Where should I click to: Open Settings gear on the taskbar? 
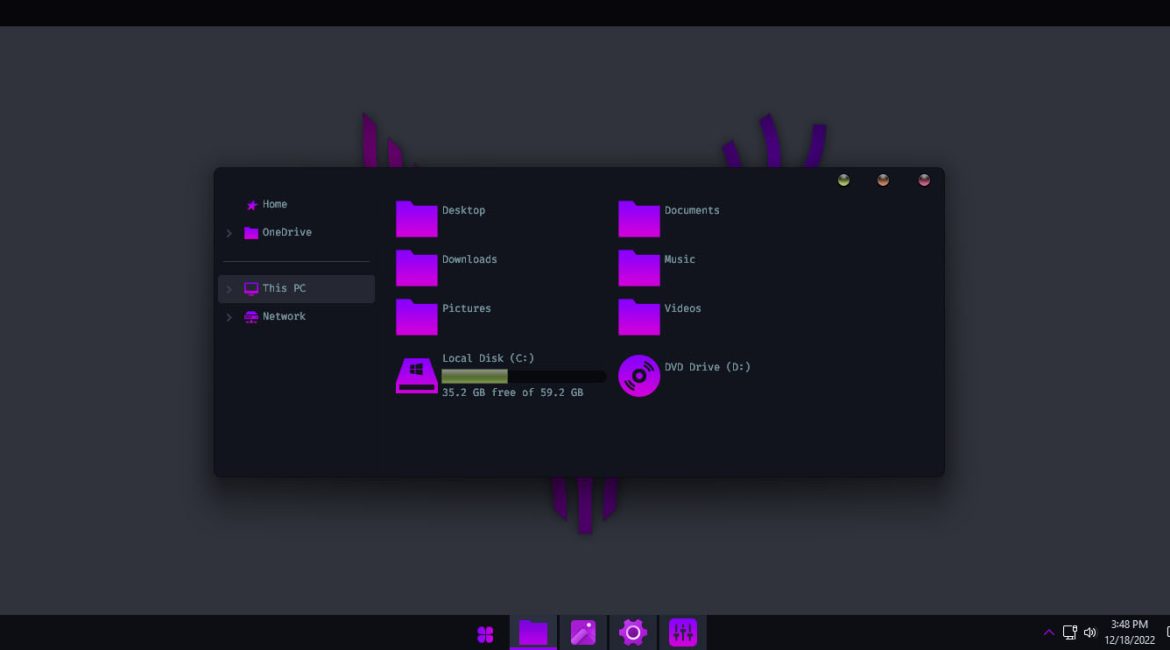(633, 633)
